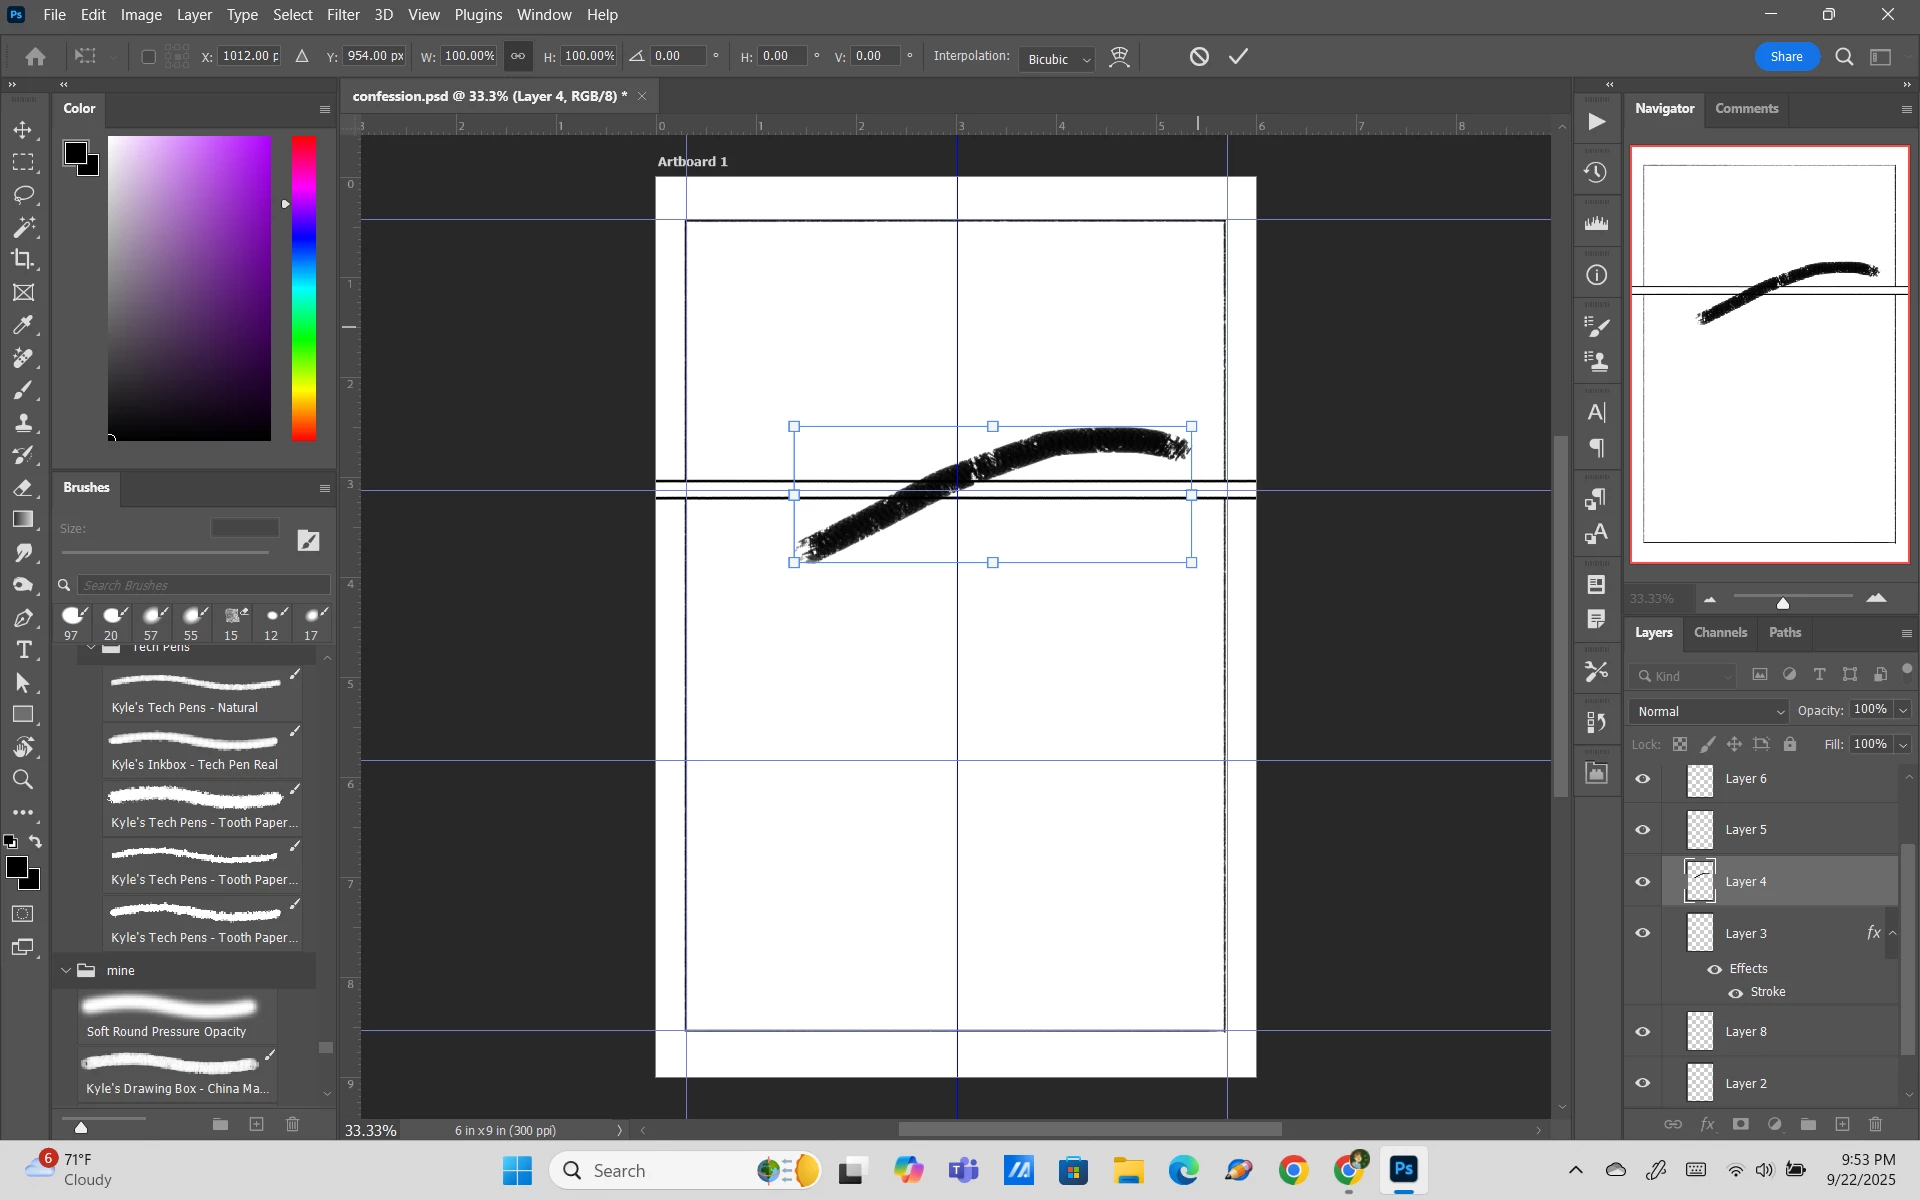This screenshot has height=1200, width=1920.
Task: Open the Filter menu
Action: tap(343, 15)
